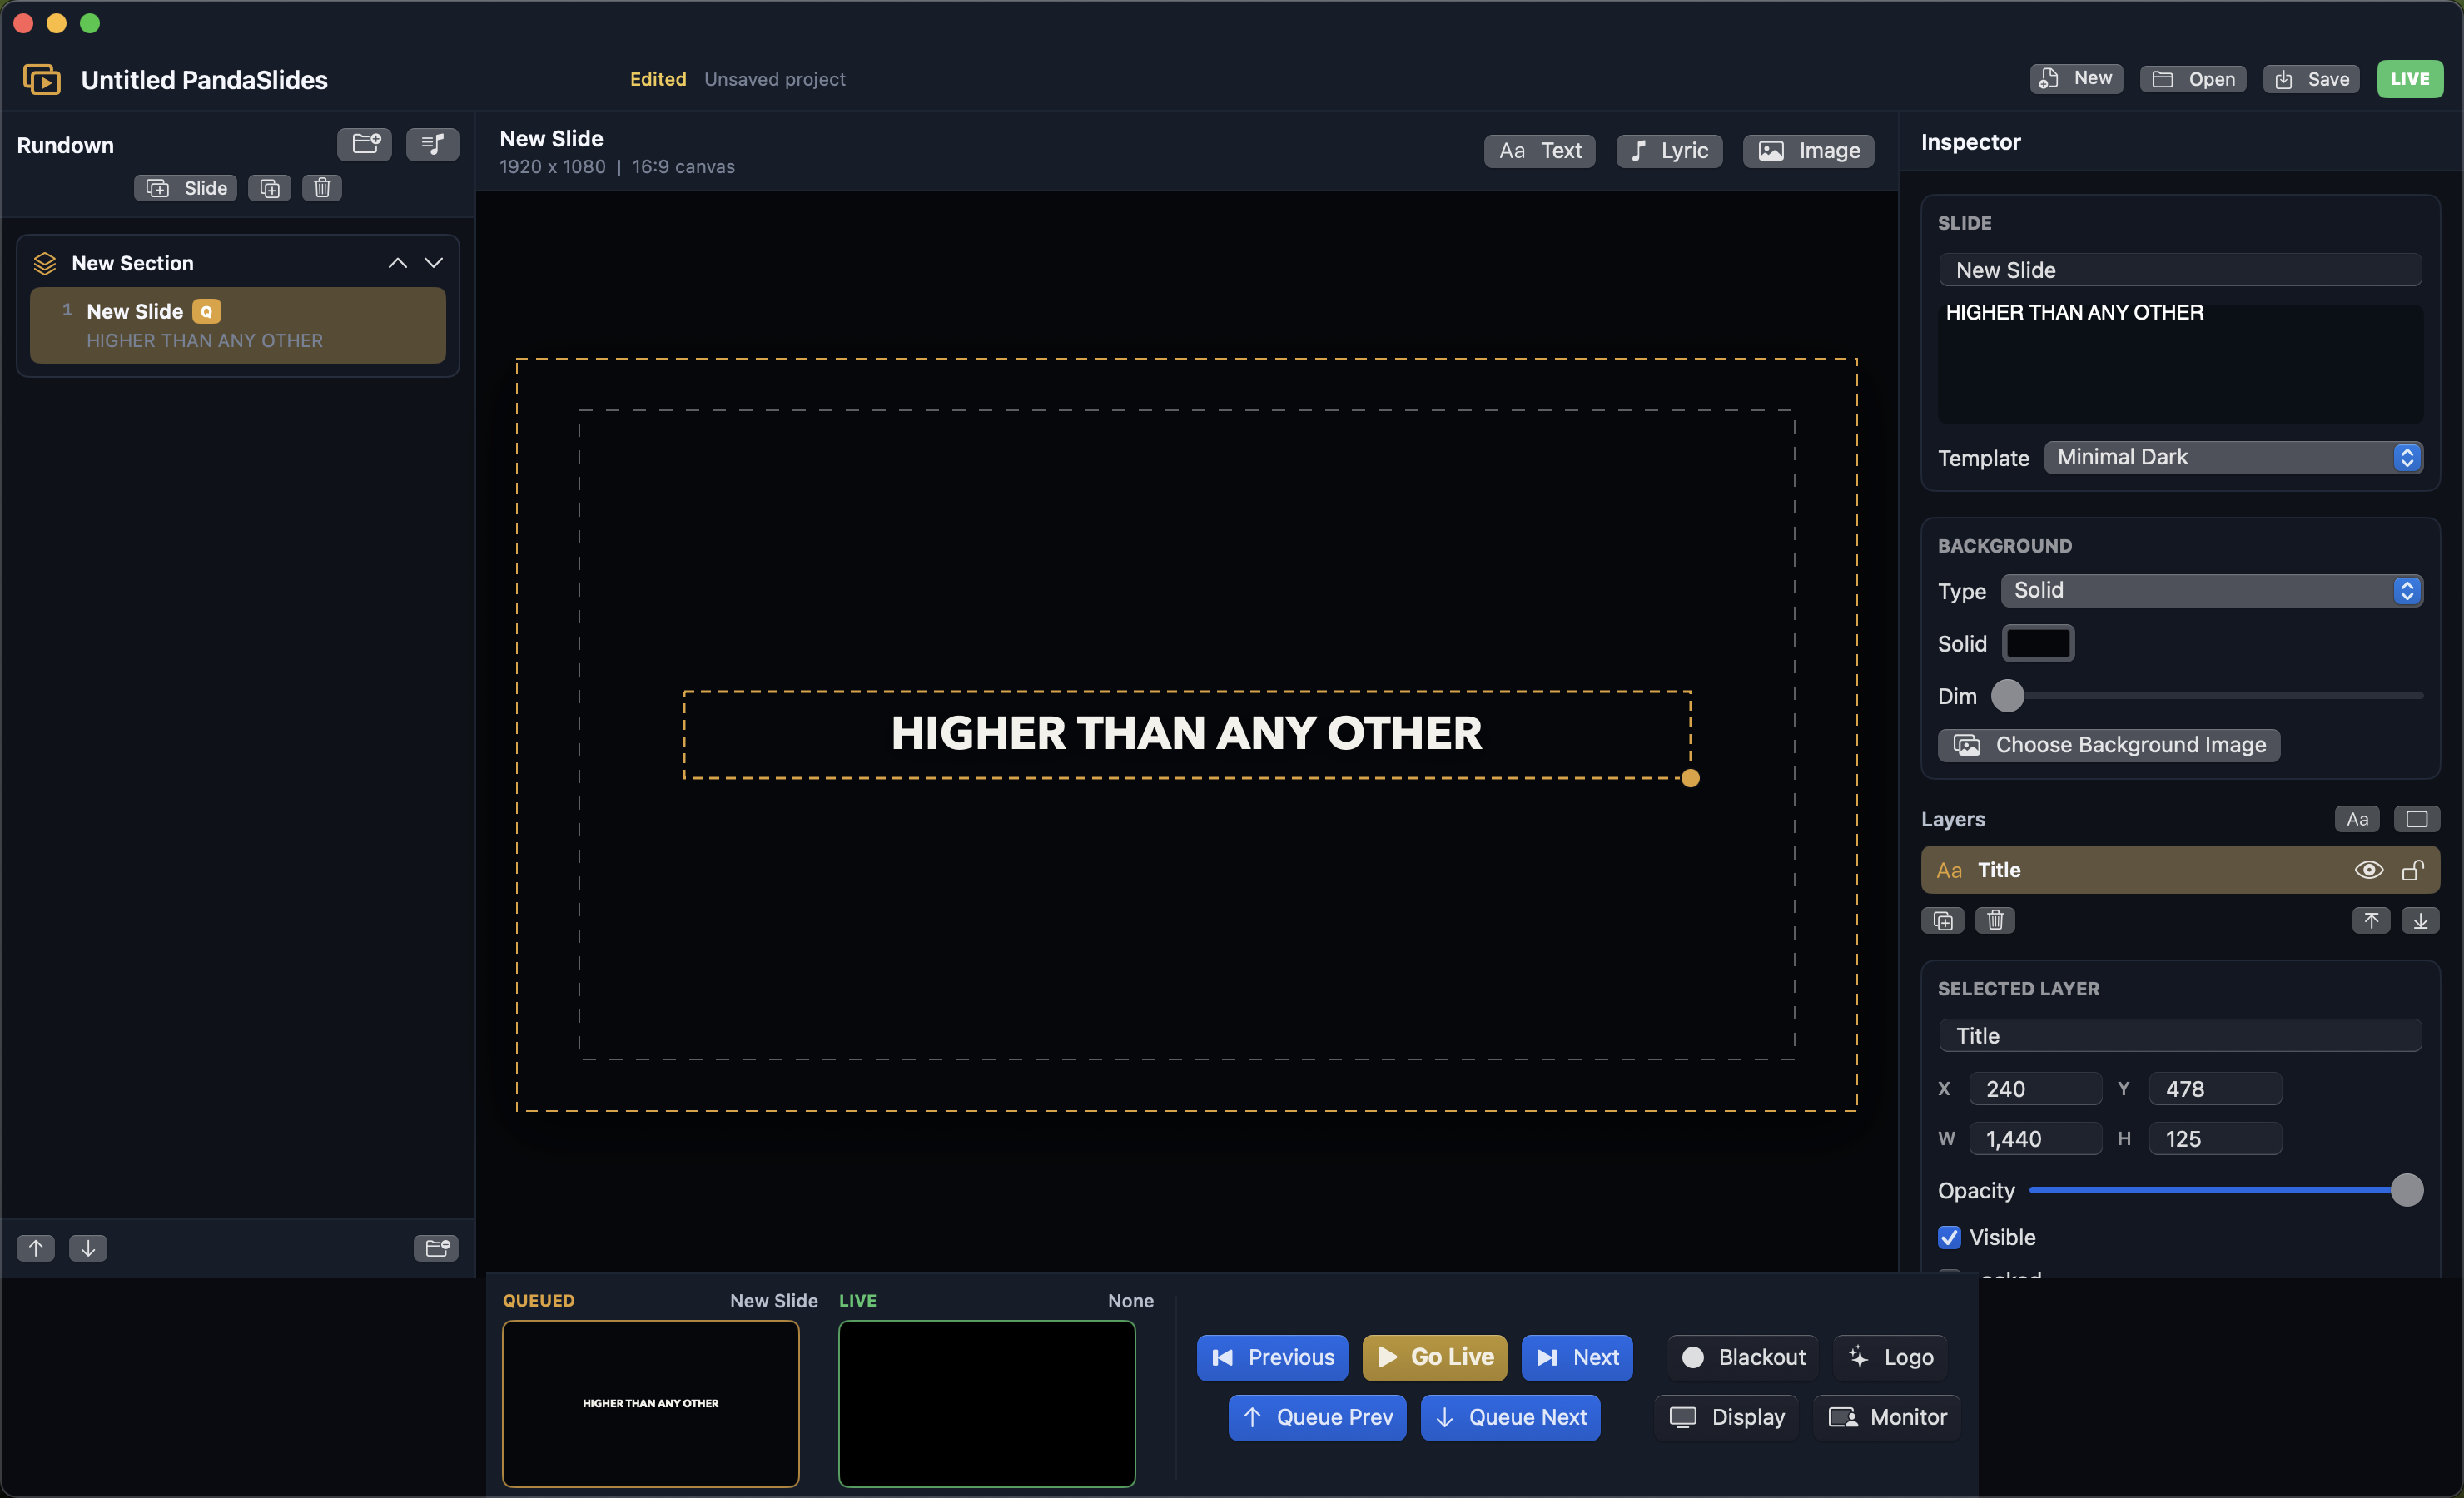Click the music list icon in Rundown header
2464x1498 pixels.
(x=432, y=144)
